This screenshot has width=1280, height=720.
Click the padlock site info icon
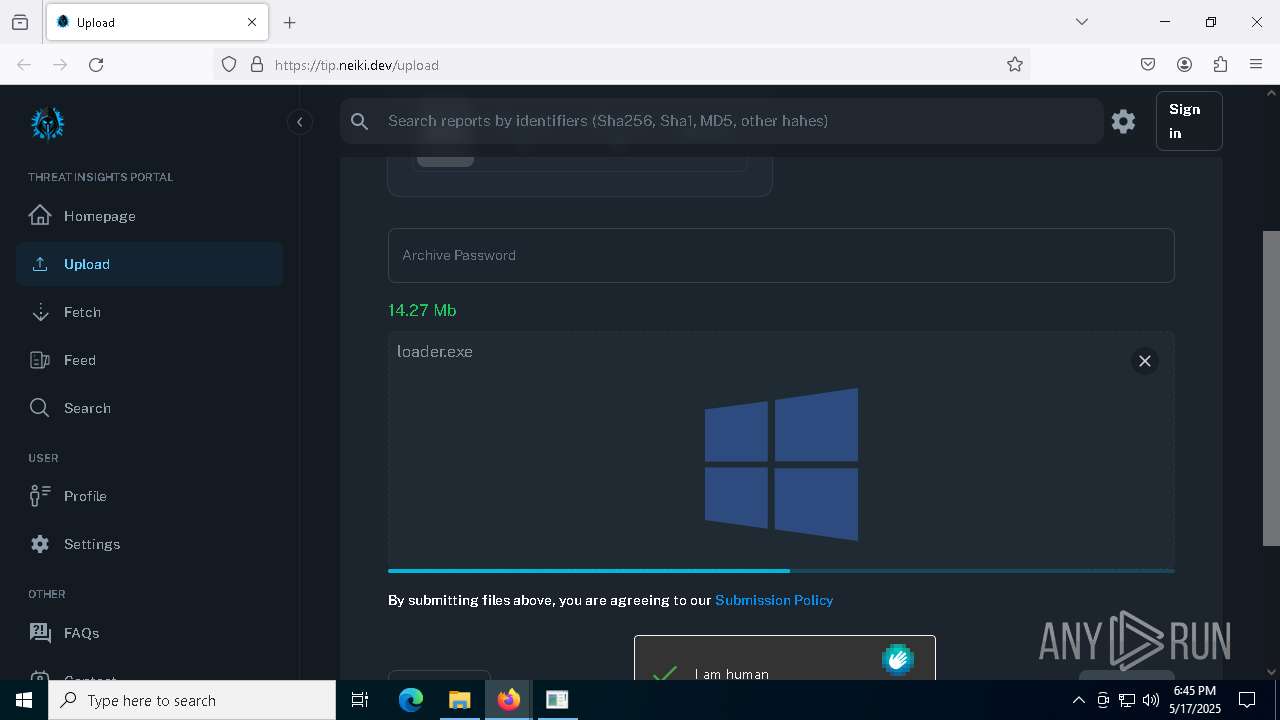click(257, 64)
